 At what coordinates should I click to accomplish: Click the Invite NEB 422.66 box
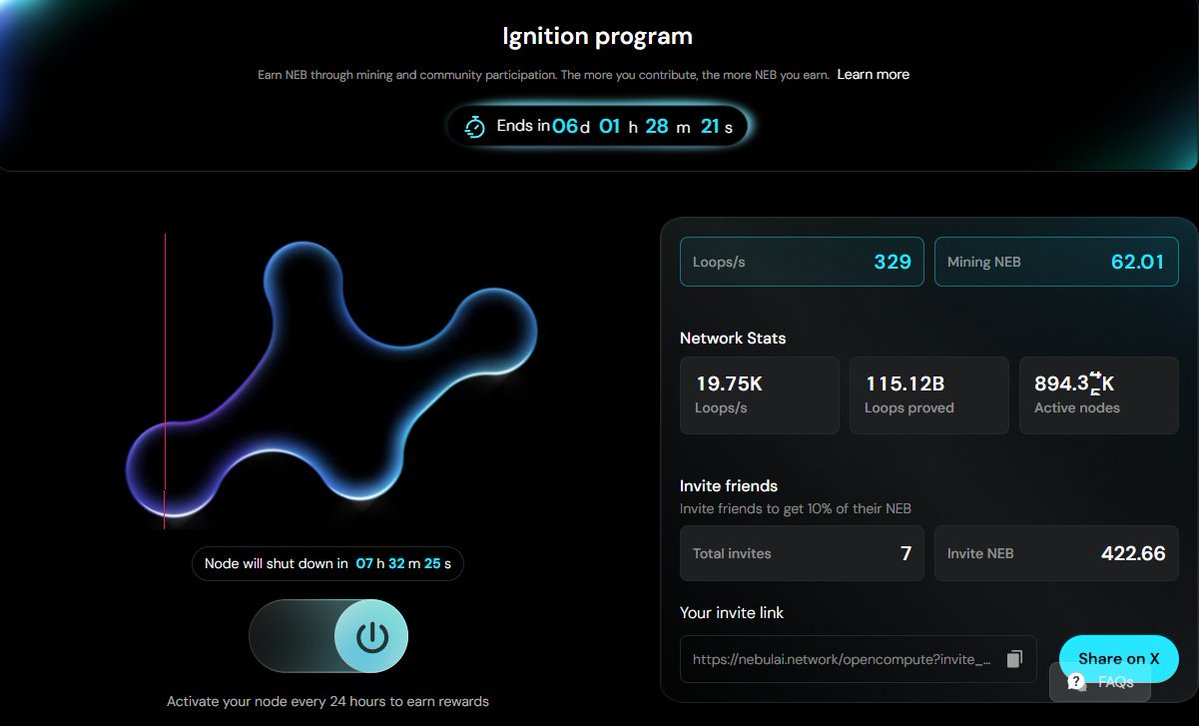(x=1056, y=553)
